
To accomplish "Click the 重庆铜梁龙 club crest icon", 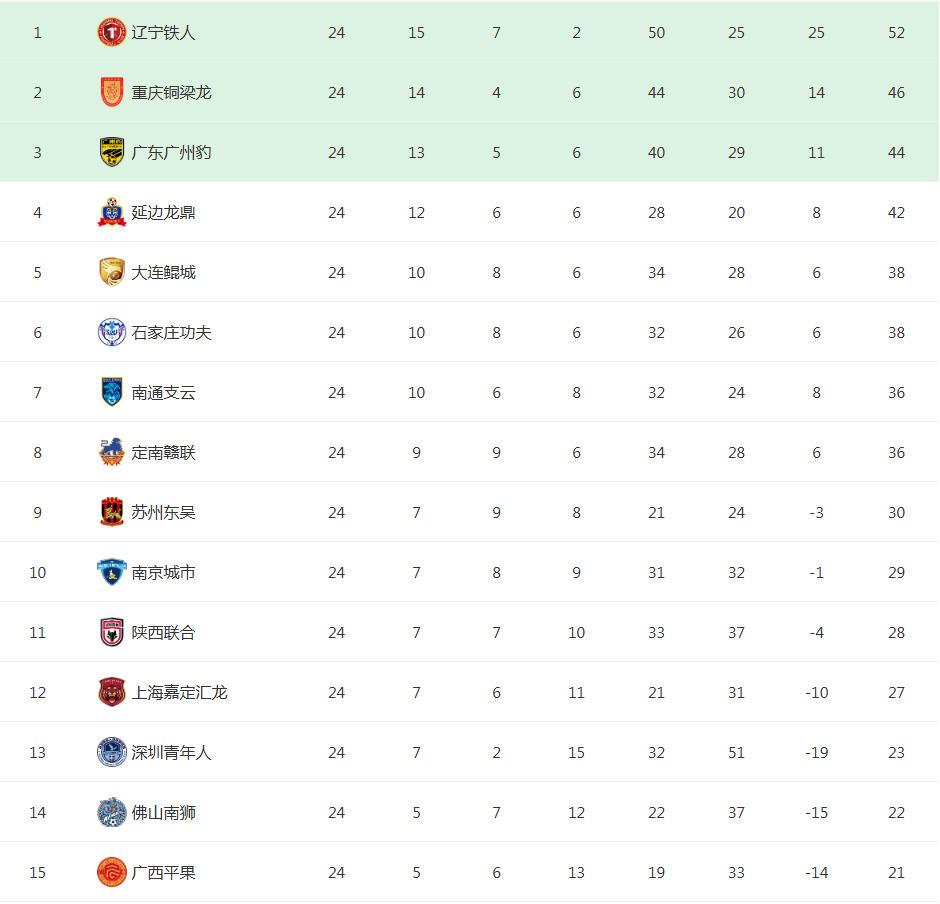I will pos(112,93).
